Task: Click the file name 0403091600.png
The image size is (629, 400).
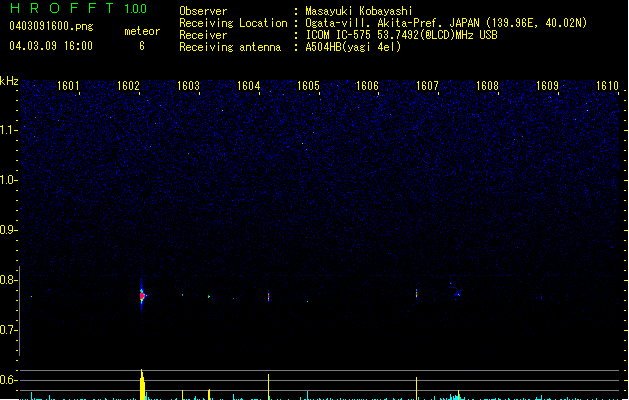Action: tap(51, 26)
